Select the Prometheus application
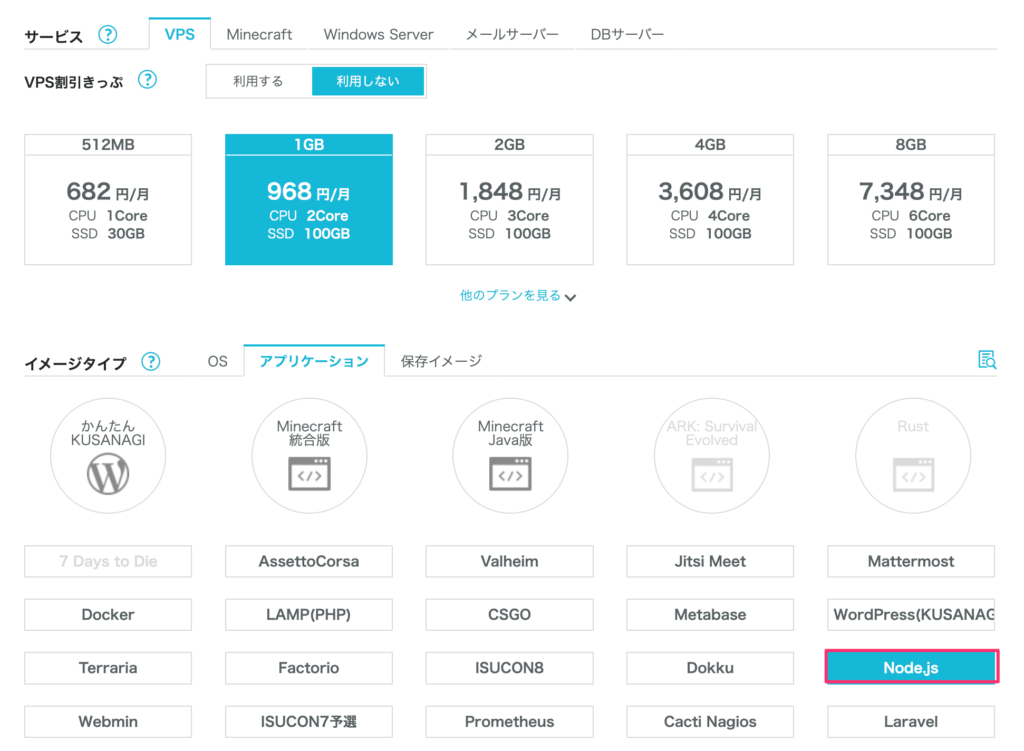Viewport: 1024px width, 751px height. click(509, 722)
